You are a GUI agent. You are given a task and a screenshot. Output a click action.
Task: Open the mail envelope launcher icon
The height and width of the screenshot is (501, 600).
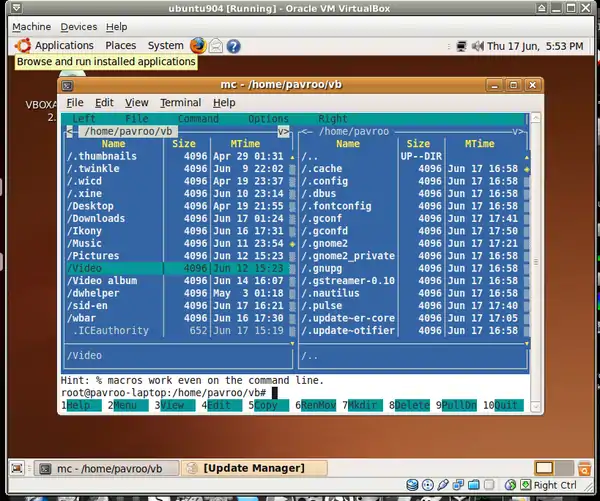pyautogui.click(x=215, y=45)
